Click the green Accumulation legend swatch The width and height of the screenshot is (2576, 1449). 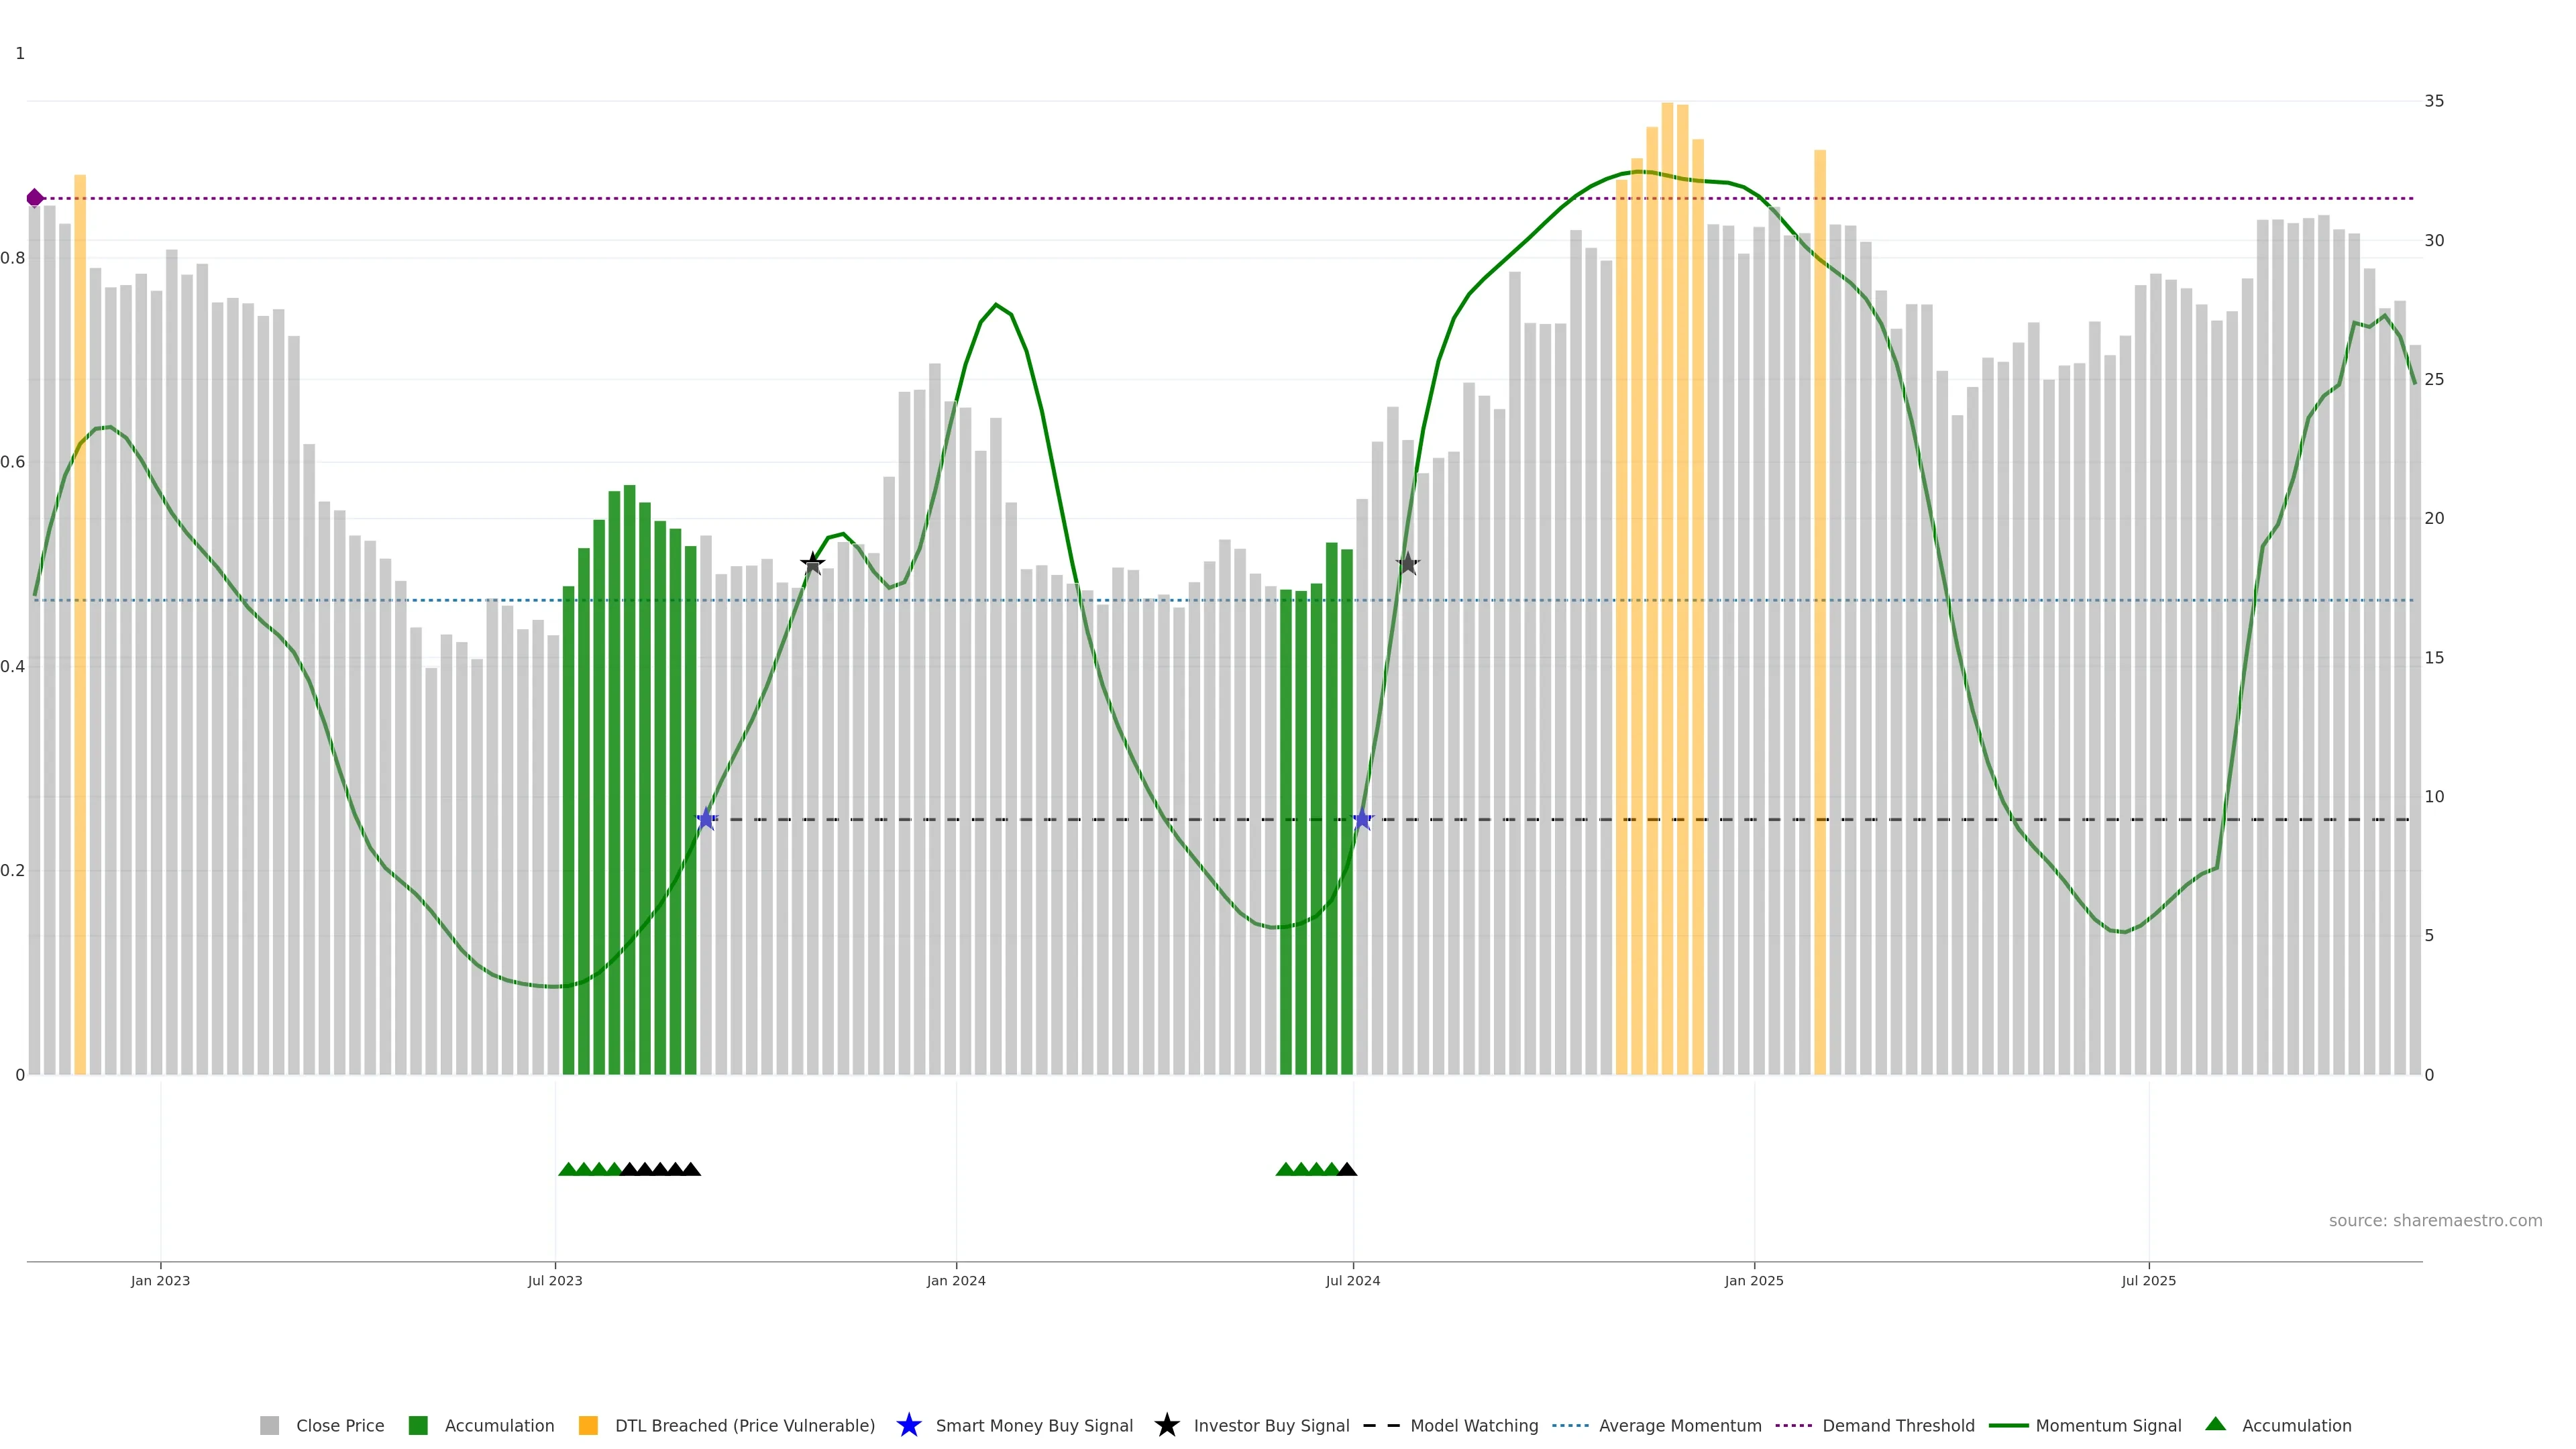pos(418,1425)
